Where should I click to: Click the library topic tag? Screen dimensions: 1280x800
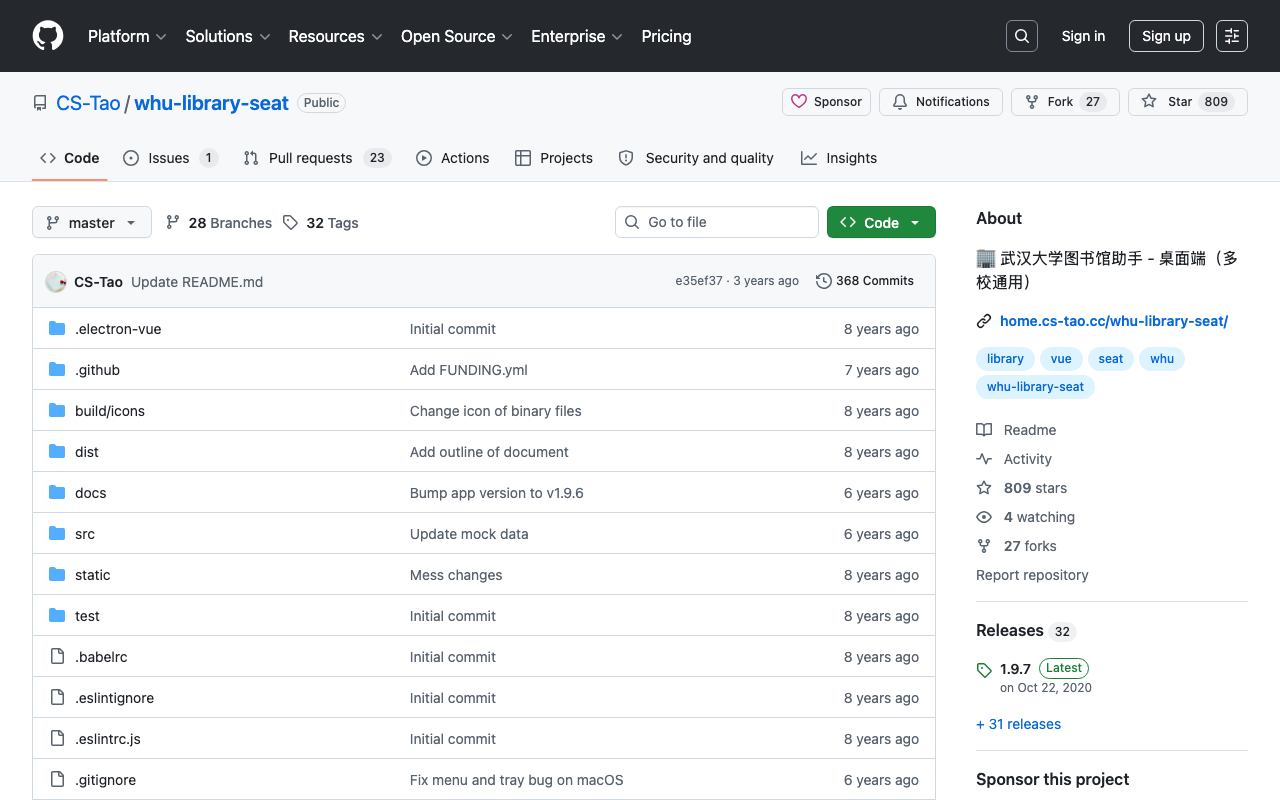[1005, 359]
